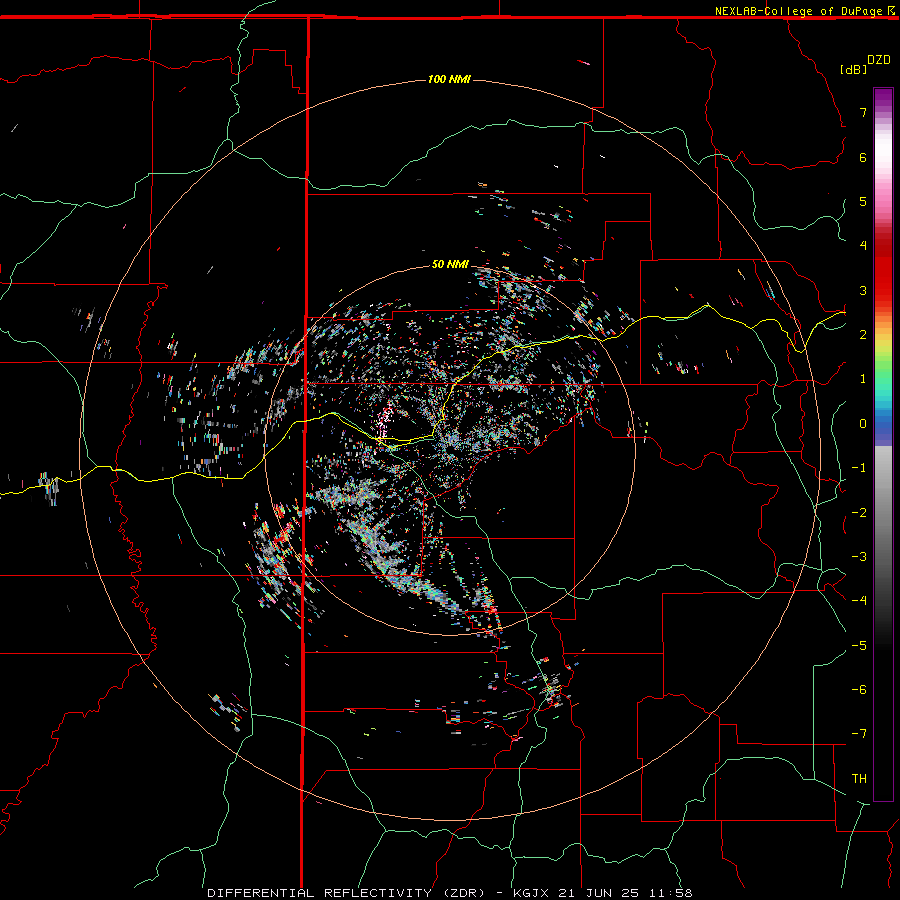Click the 7 value on the color scale
Image resolution: width=900 pixels, height=900 pixels.
point(863,112)
